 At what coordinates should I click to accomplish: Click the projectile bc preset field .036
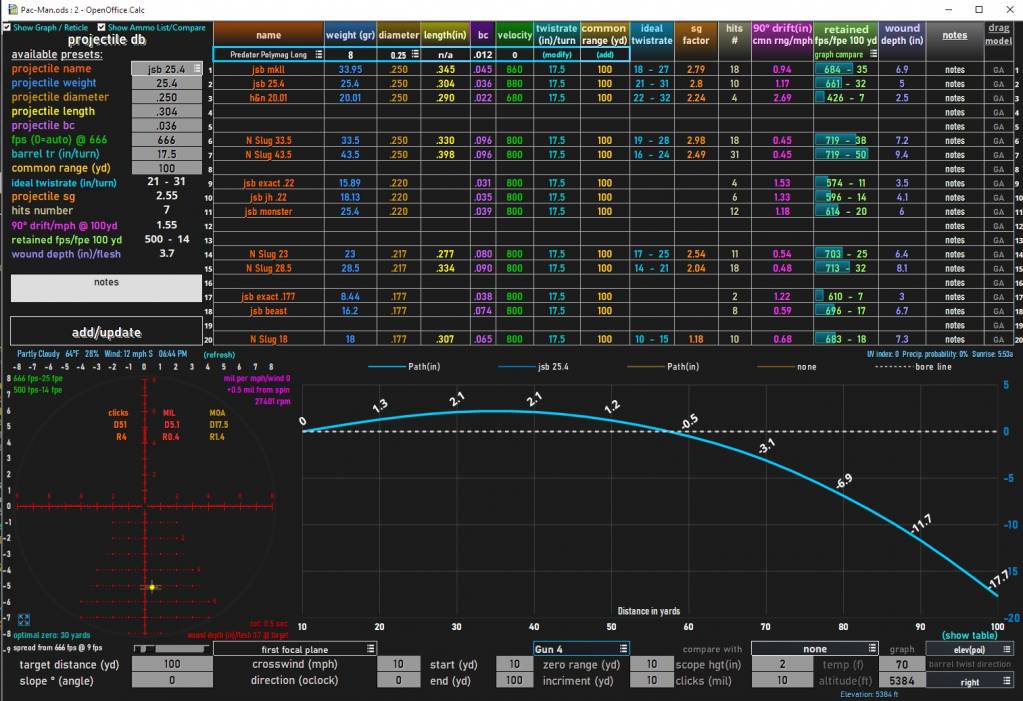[x=167, y=125]
